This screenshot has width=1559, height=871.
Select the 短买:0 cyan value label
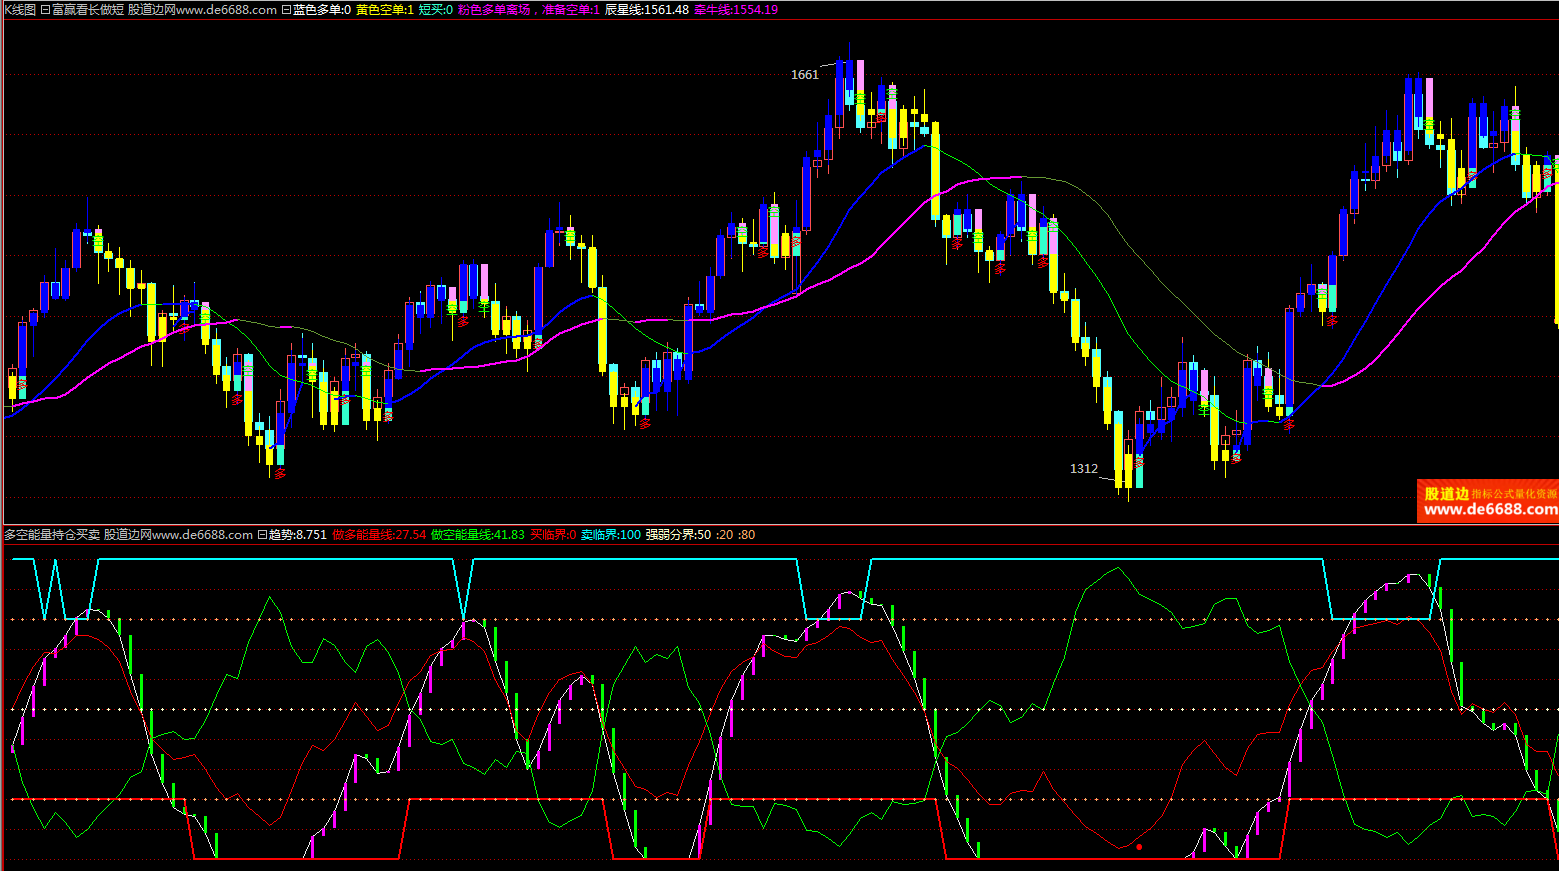(435, 9)
